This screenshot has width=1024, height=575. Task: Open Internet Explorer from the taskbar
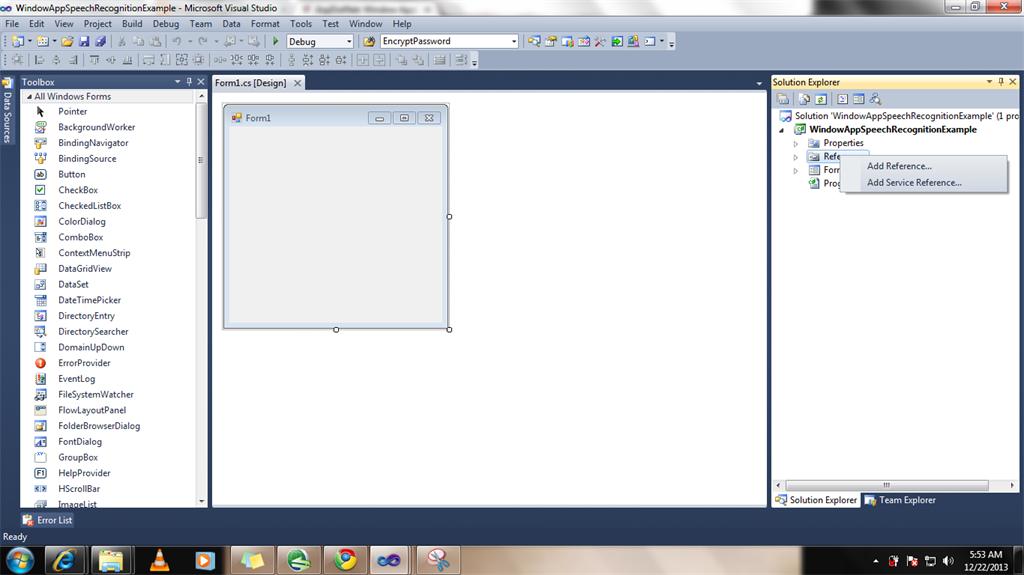click(64, 560)
